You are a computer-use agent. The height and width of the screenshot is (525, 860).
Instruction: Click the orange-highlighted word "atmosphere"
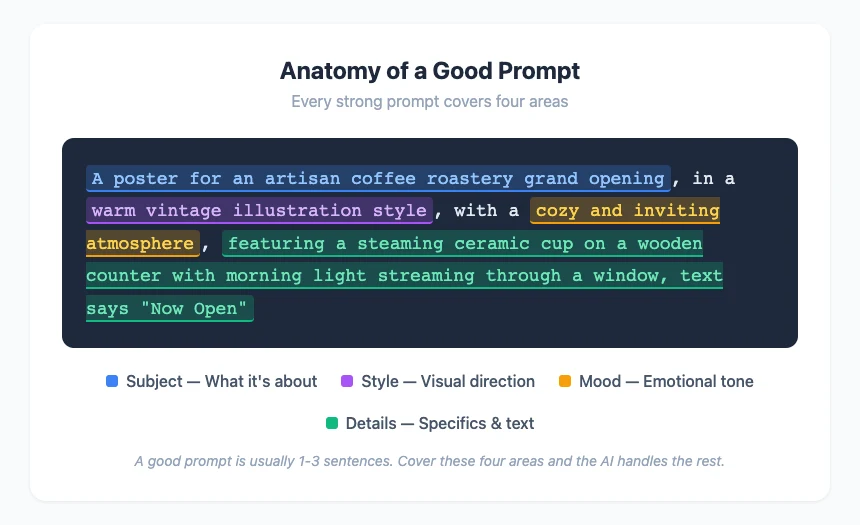coord(140,243)
